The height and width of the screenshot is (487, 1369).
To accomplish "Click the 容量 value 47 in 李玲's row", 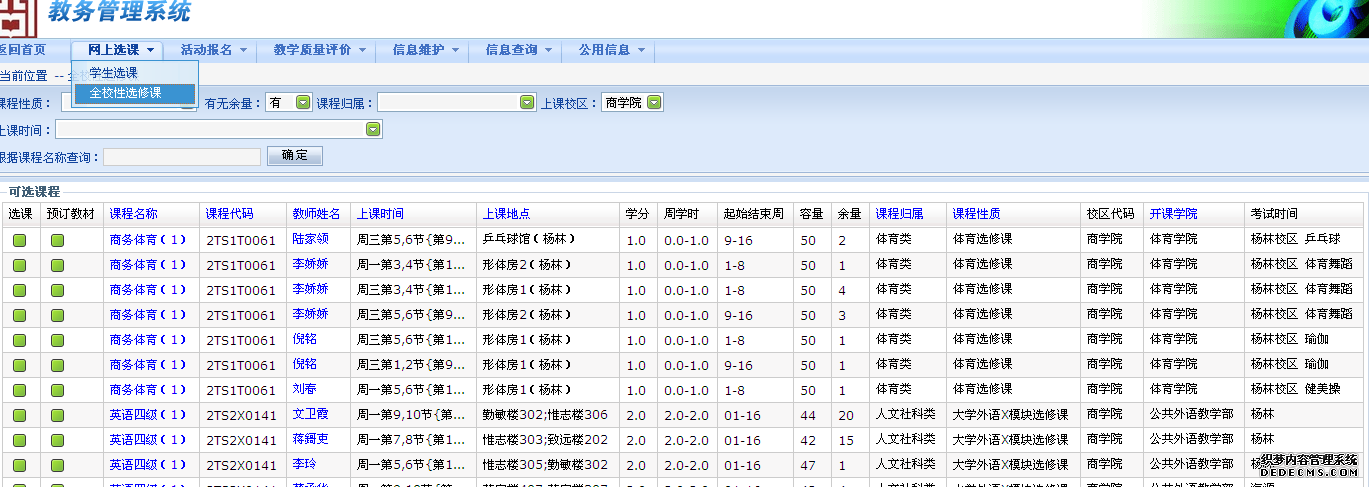I will [808, 465].
